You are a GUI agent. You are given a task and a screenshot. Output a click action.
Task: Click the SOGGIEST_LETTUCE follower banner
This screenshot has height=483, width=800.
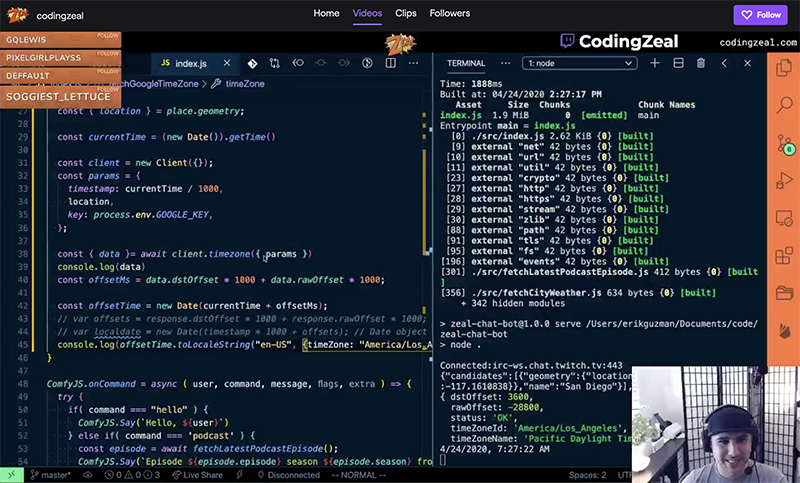click(x=60, y=97)
